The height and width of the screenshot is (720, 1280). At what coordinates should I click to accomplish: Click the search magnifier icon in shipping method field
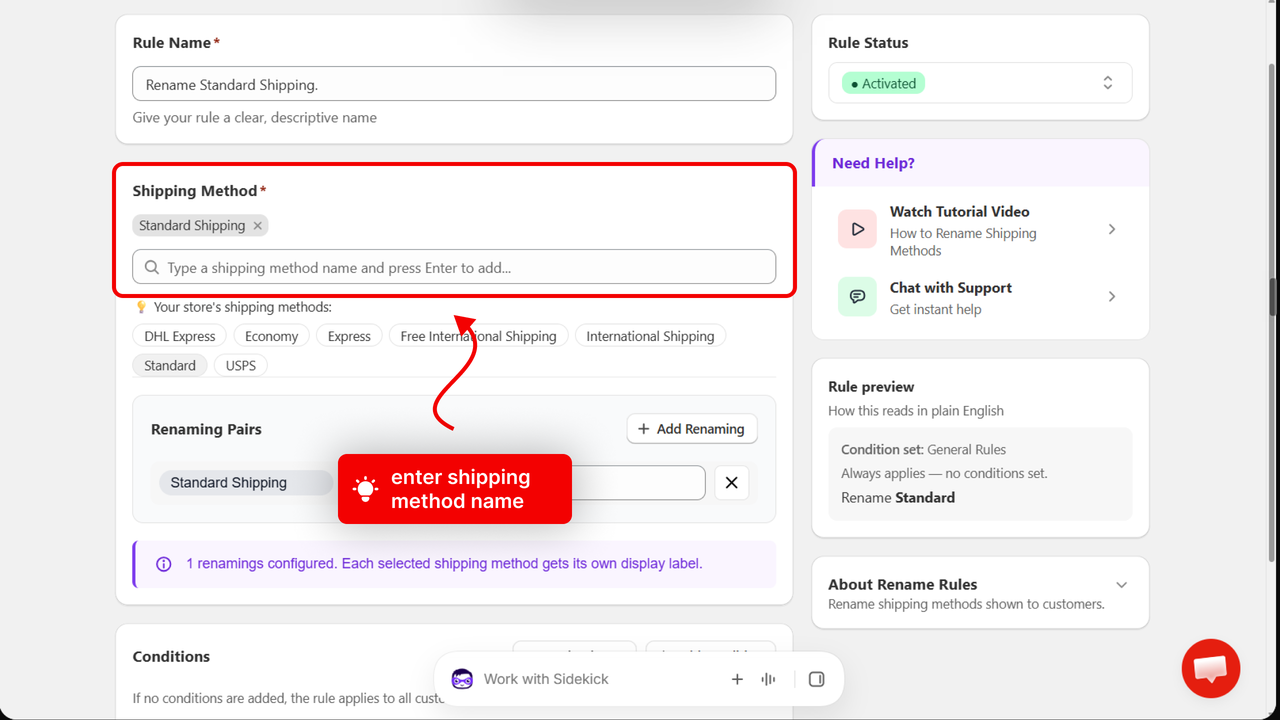pos(152,267)
